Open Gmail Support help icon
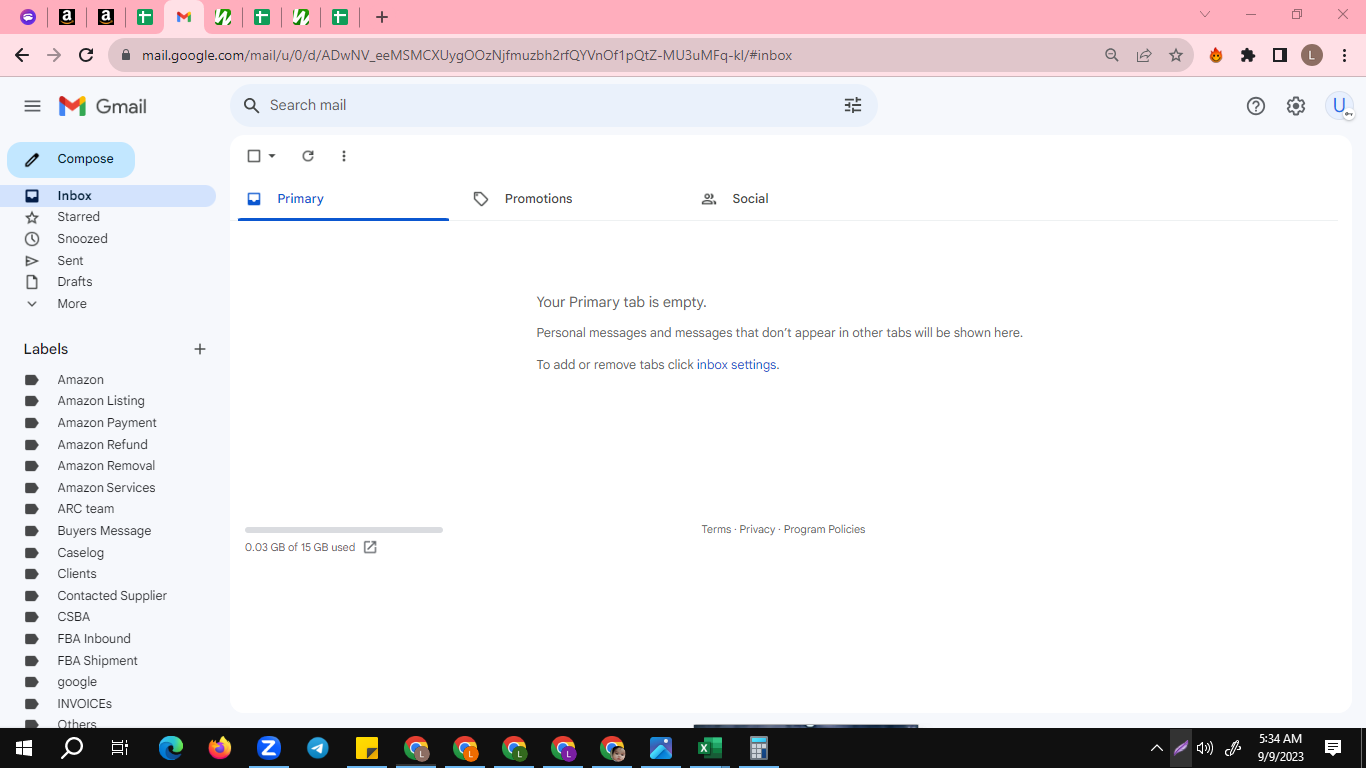The height and width of the screenshot is (768, 1366). coord(1256,106)
